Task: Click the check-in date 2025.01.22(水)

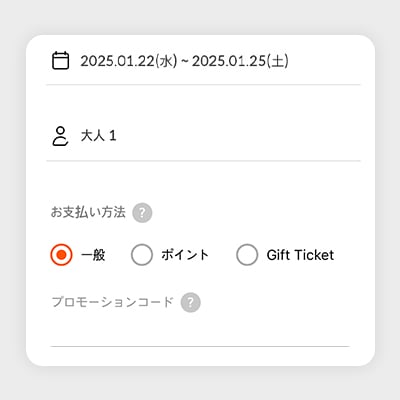Action: coord(129,61)
